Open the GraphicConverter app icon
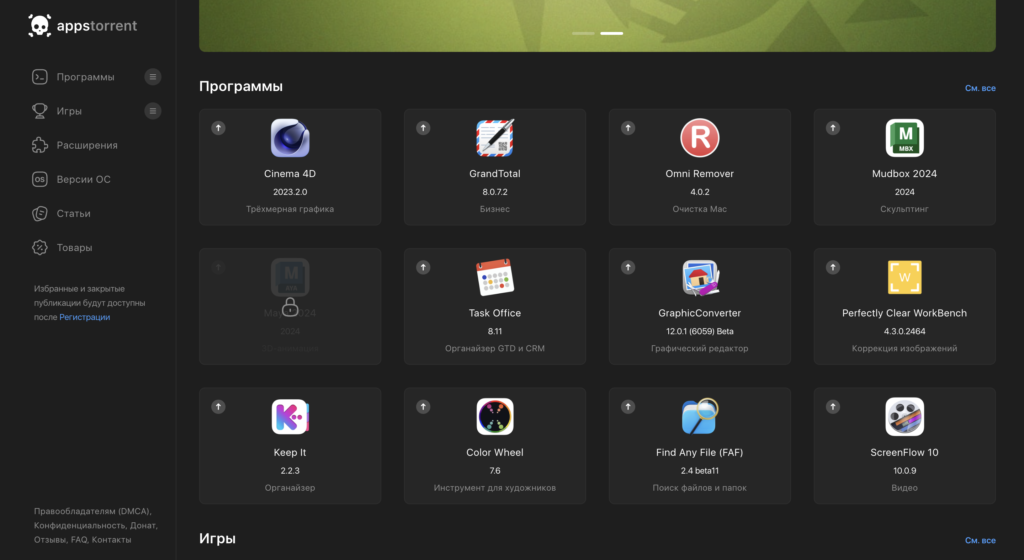The width and height of the screenshot is (1024, 560). [x=699, y=277]
